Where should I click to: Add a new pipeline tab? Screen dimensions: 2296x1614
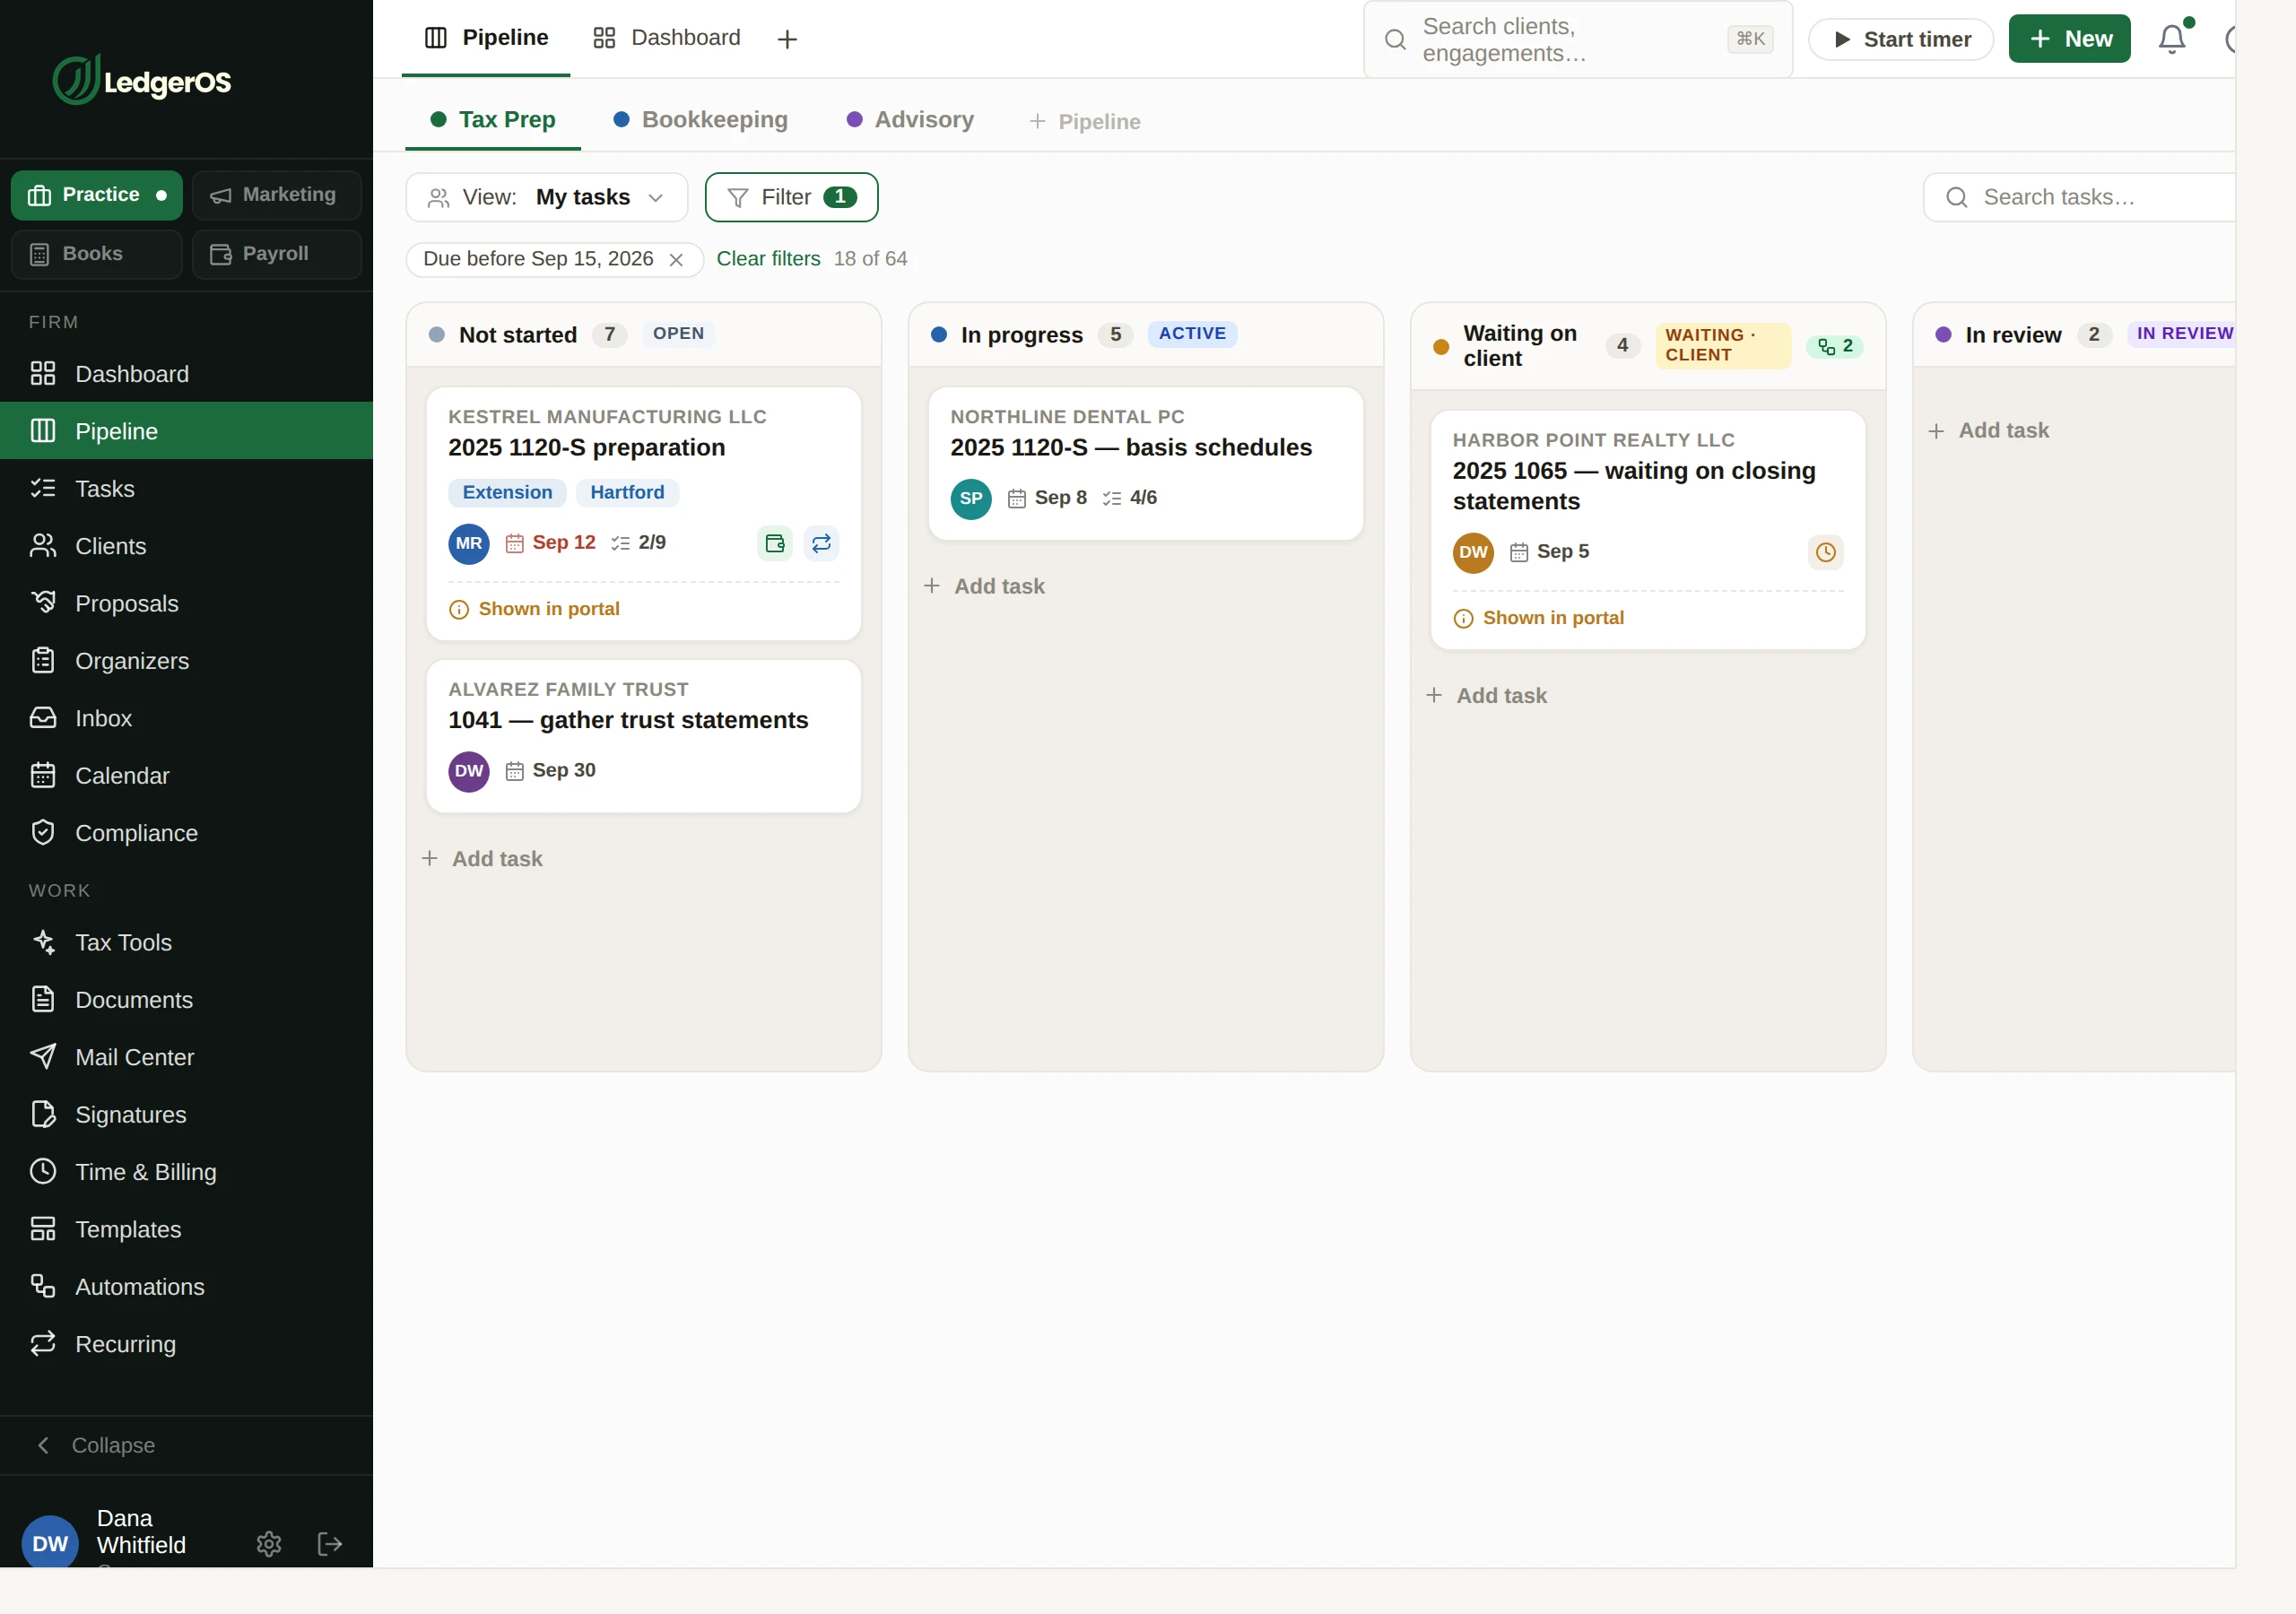coord(1085,122)
